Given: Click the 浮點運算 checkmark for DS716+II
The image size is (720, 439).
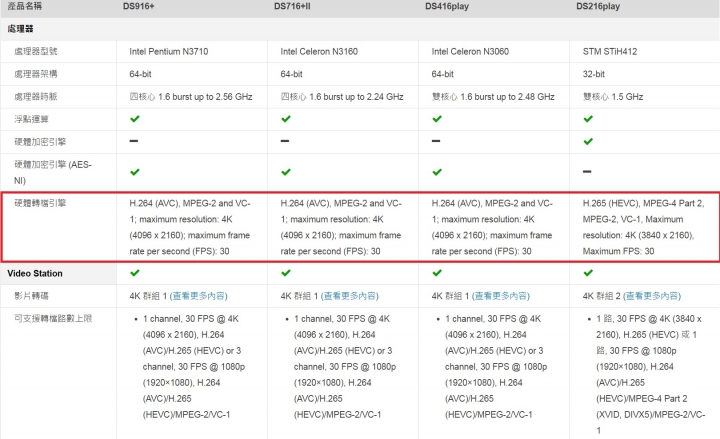Looking at the screenshot, I should (286, 119).
